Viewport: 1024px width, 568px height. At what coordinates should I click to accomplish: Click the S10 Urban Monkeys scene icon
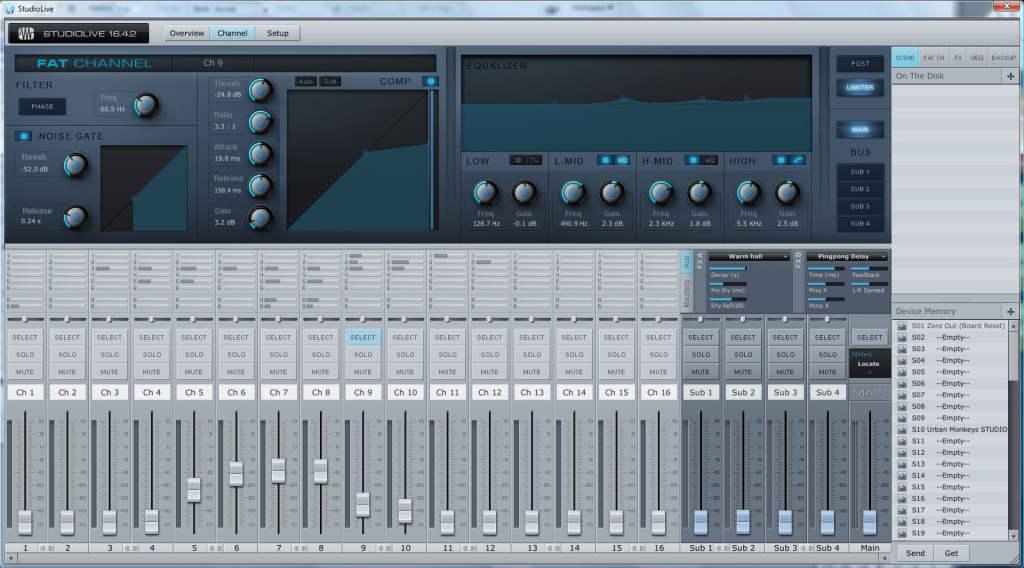[902, 430]
